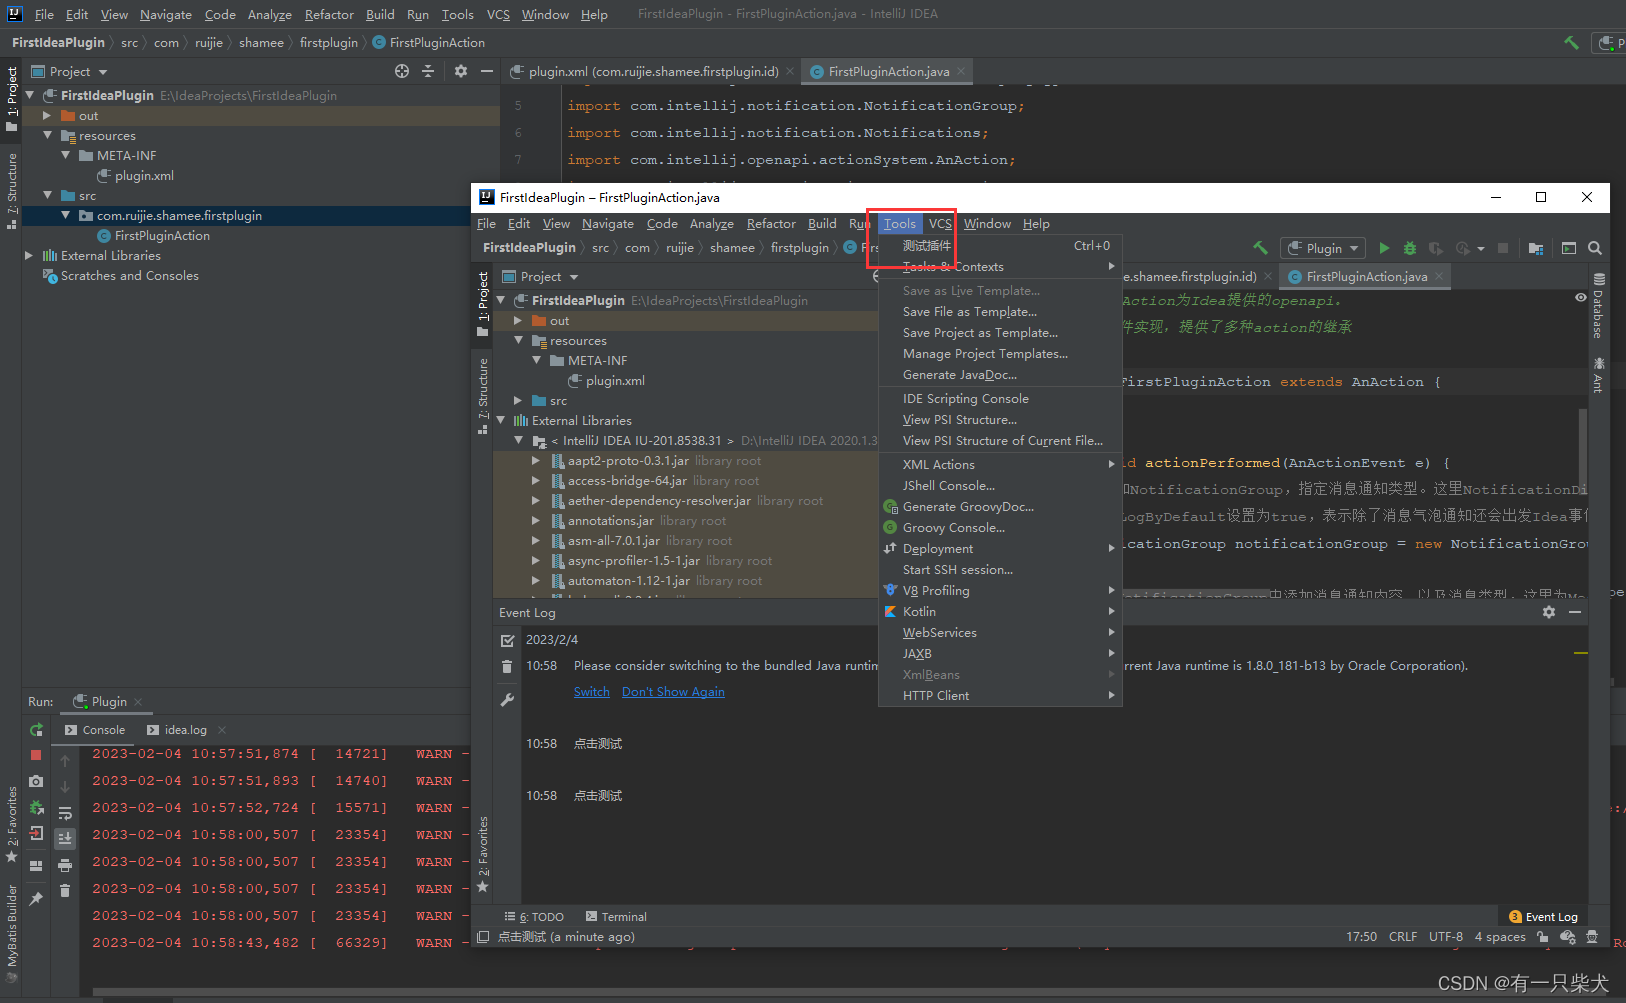Start debugging with the green bug icon
Viewport: 1626px width, 1003px height.
(1410, 248)
